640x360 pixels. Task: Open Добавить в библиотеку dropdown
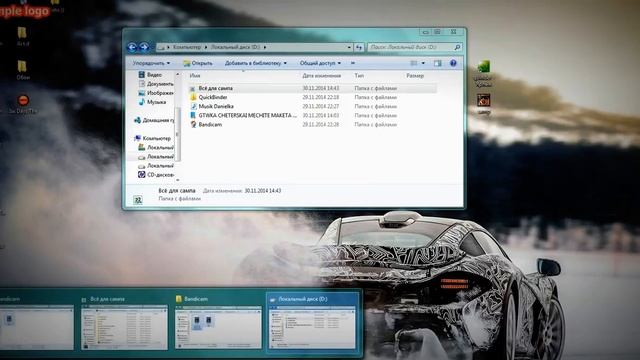[x=256, y=63]
